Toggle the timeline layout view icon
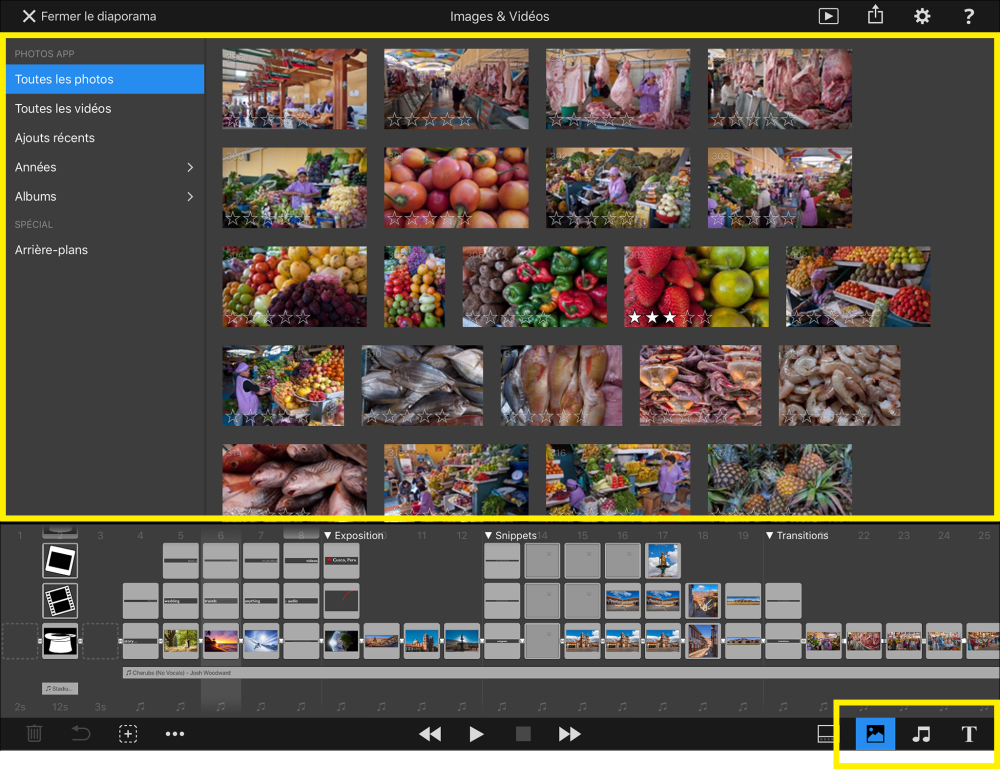 [x=827, y=734]
